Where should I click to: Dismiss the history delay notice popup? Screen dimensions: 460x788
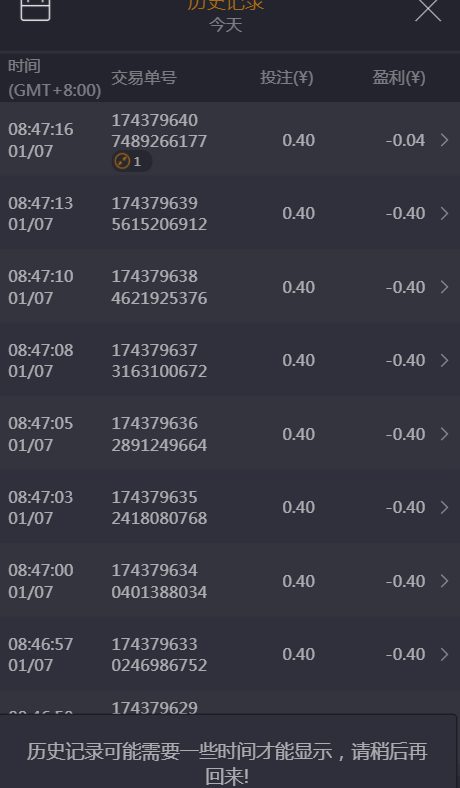tap(227, 751)
